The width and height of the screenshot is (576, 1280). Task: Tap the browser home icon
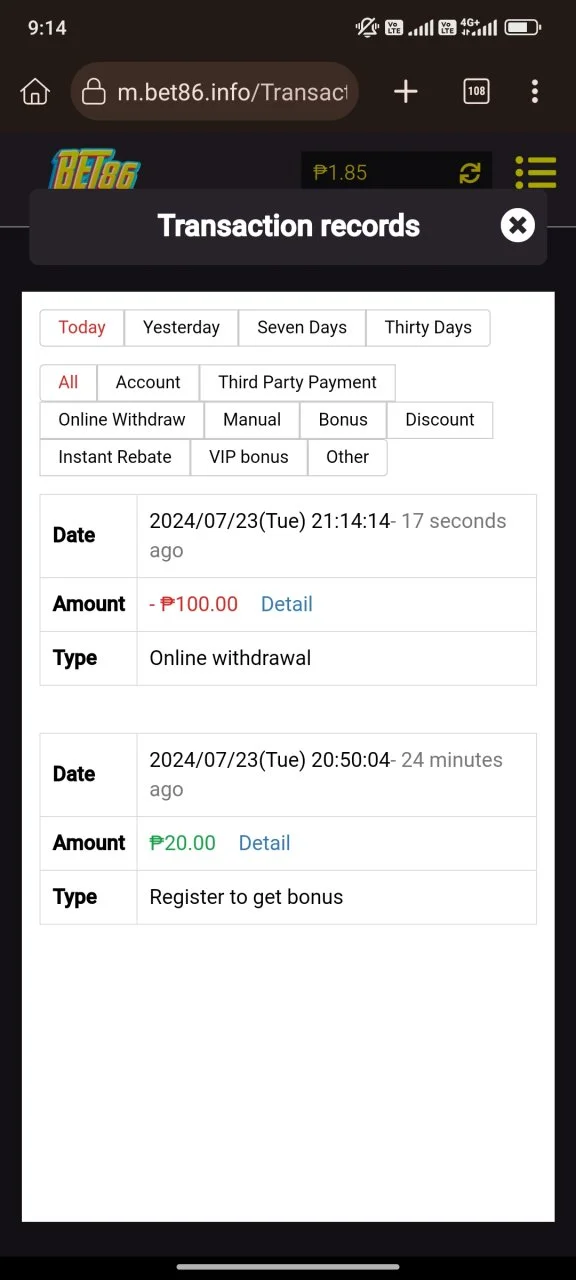click(x=35, y=92)
